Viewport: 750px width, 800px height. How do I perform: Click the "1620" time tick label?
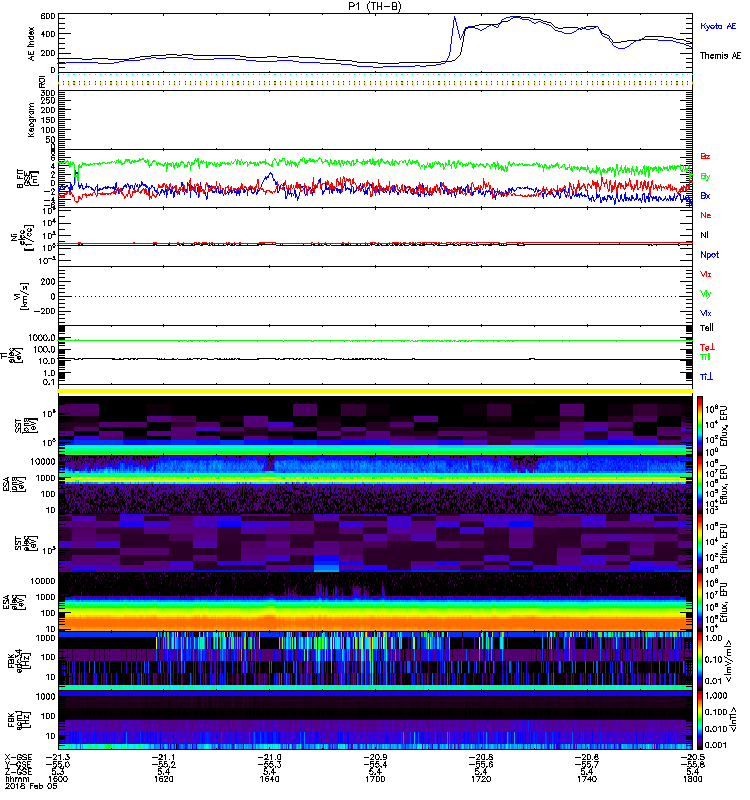pyautogui.click(x=164, y=779)
